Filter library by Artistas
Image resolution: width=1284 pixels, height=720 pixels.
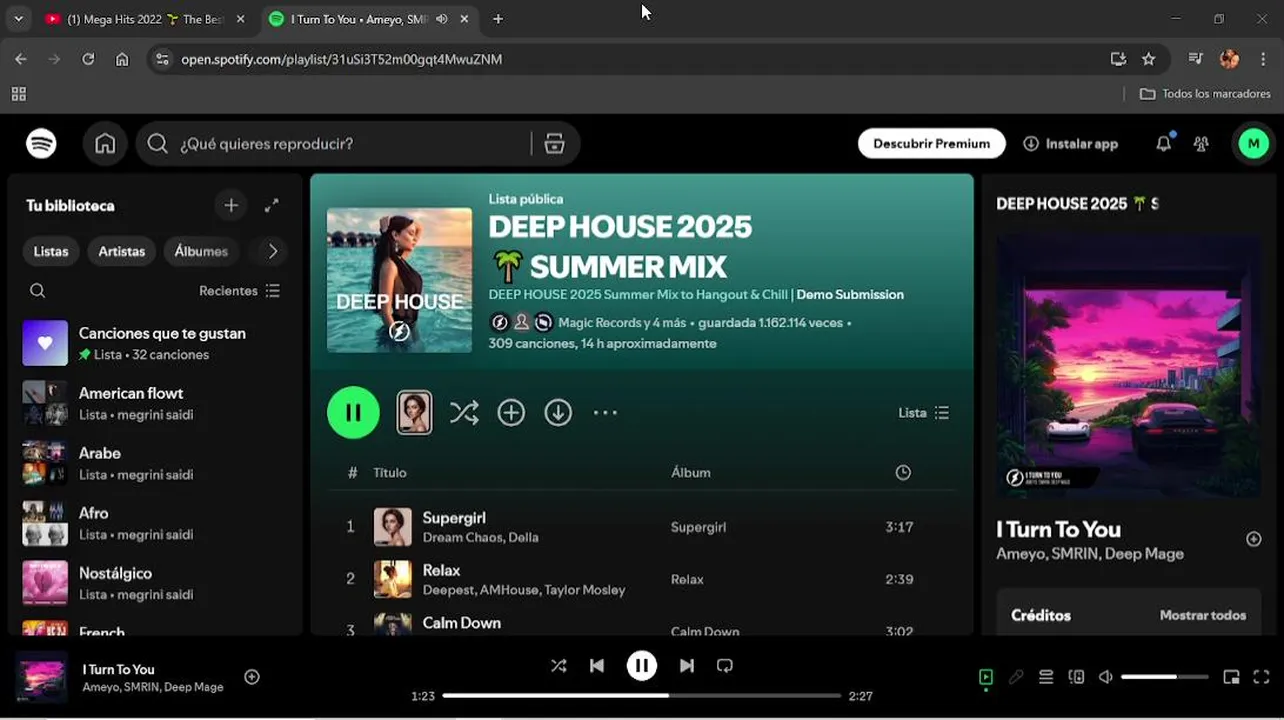pyautogui.click(x=122, y=251)
